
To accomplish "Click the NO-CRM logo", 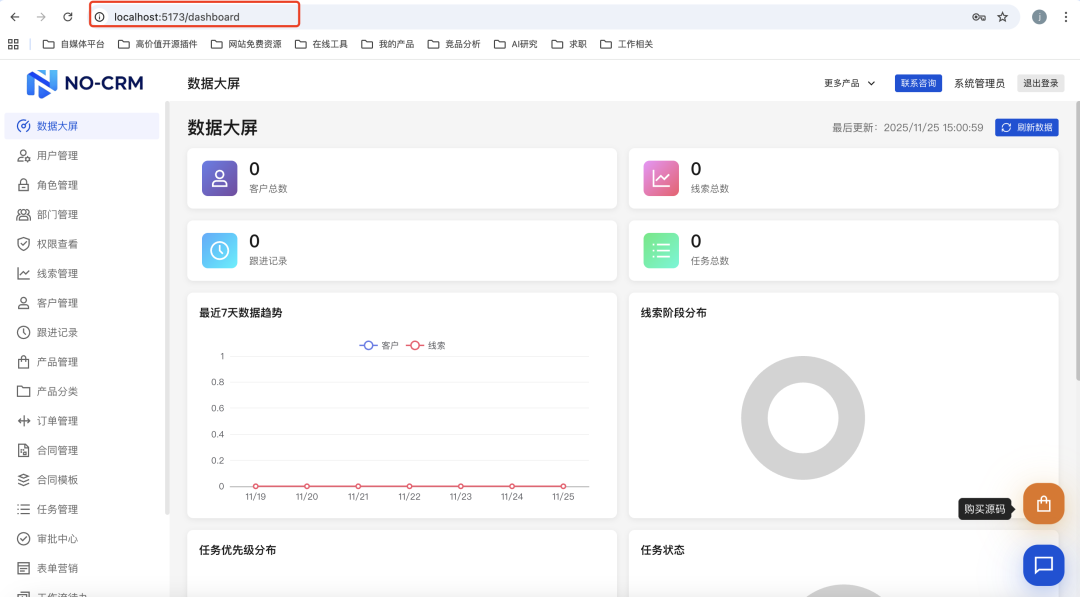I will (85, 83).
